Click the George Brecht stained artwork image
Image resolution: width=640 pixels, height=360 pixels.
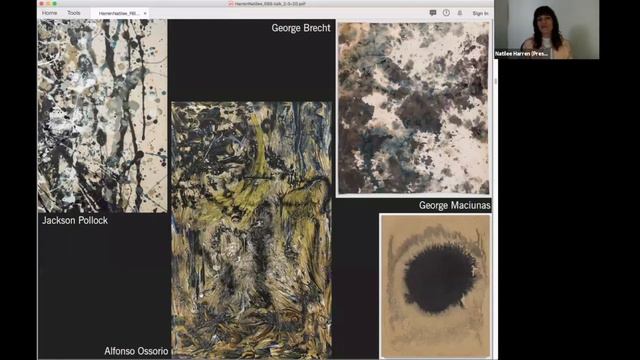tap(413, 108)
